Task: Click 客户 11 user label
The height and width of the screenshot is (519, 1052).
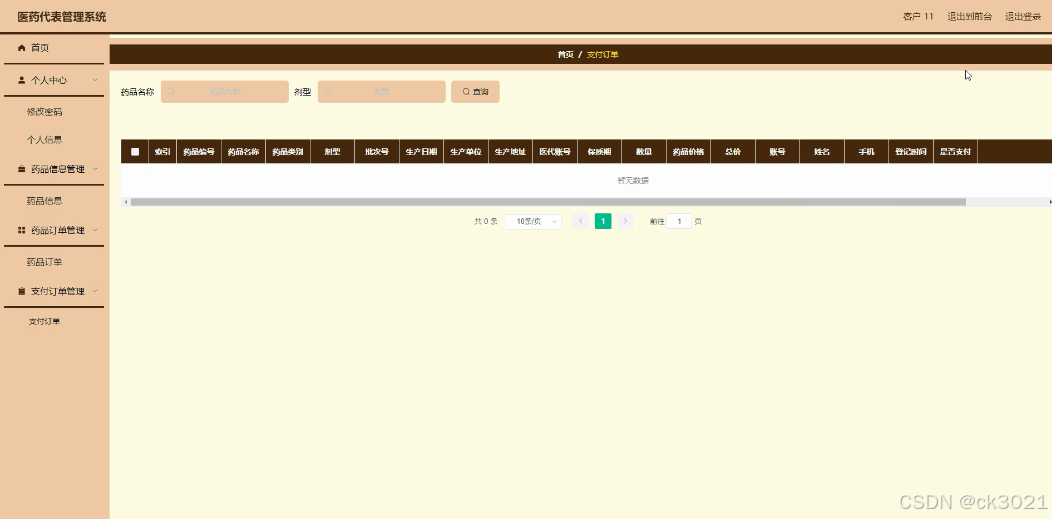Action: pyautogui.click(x=918, y=16)
